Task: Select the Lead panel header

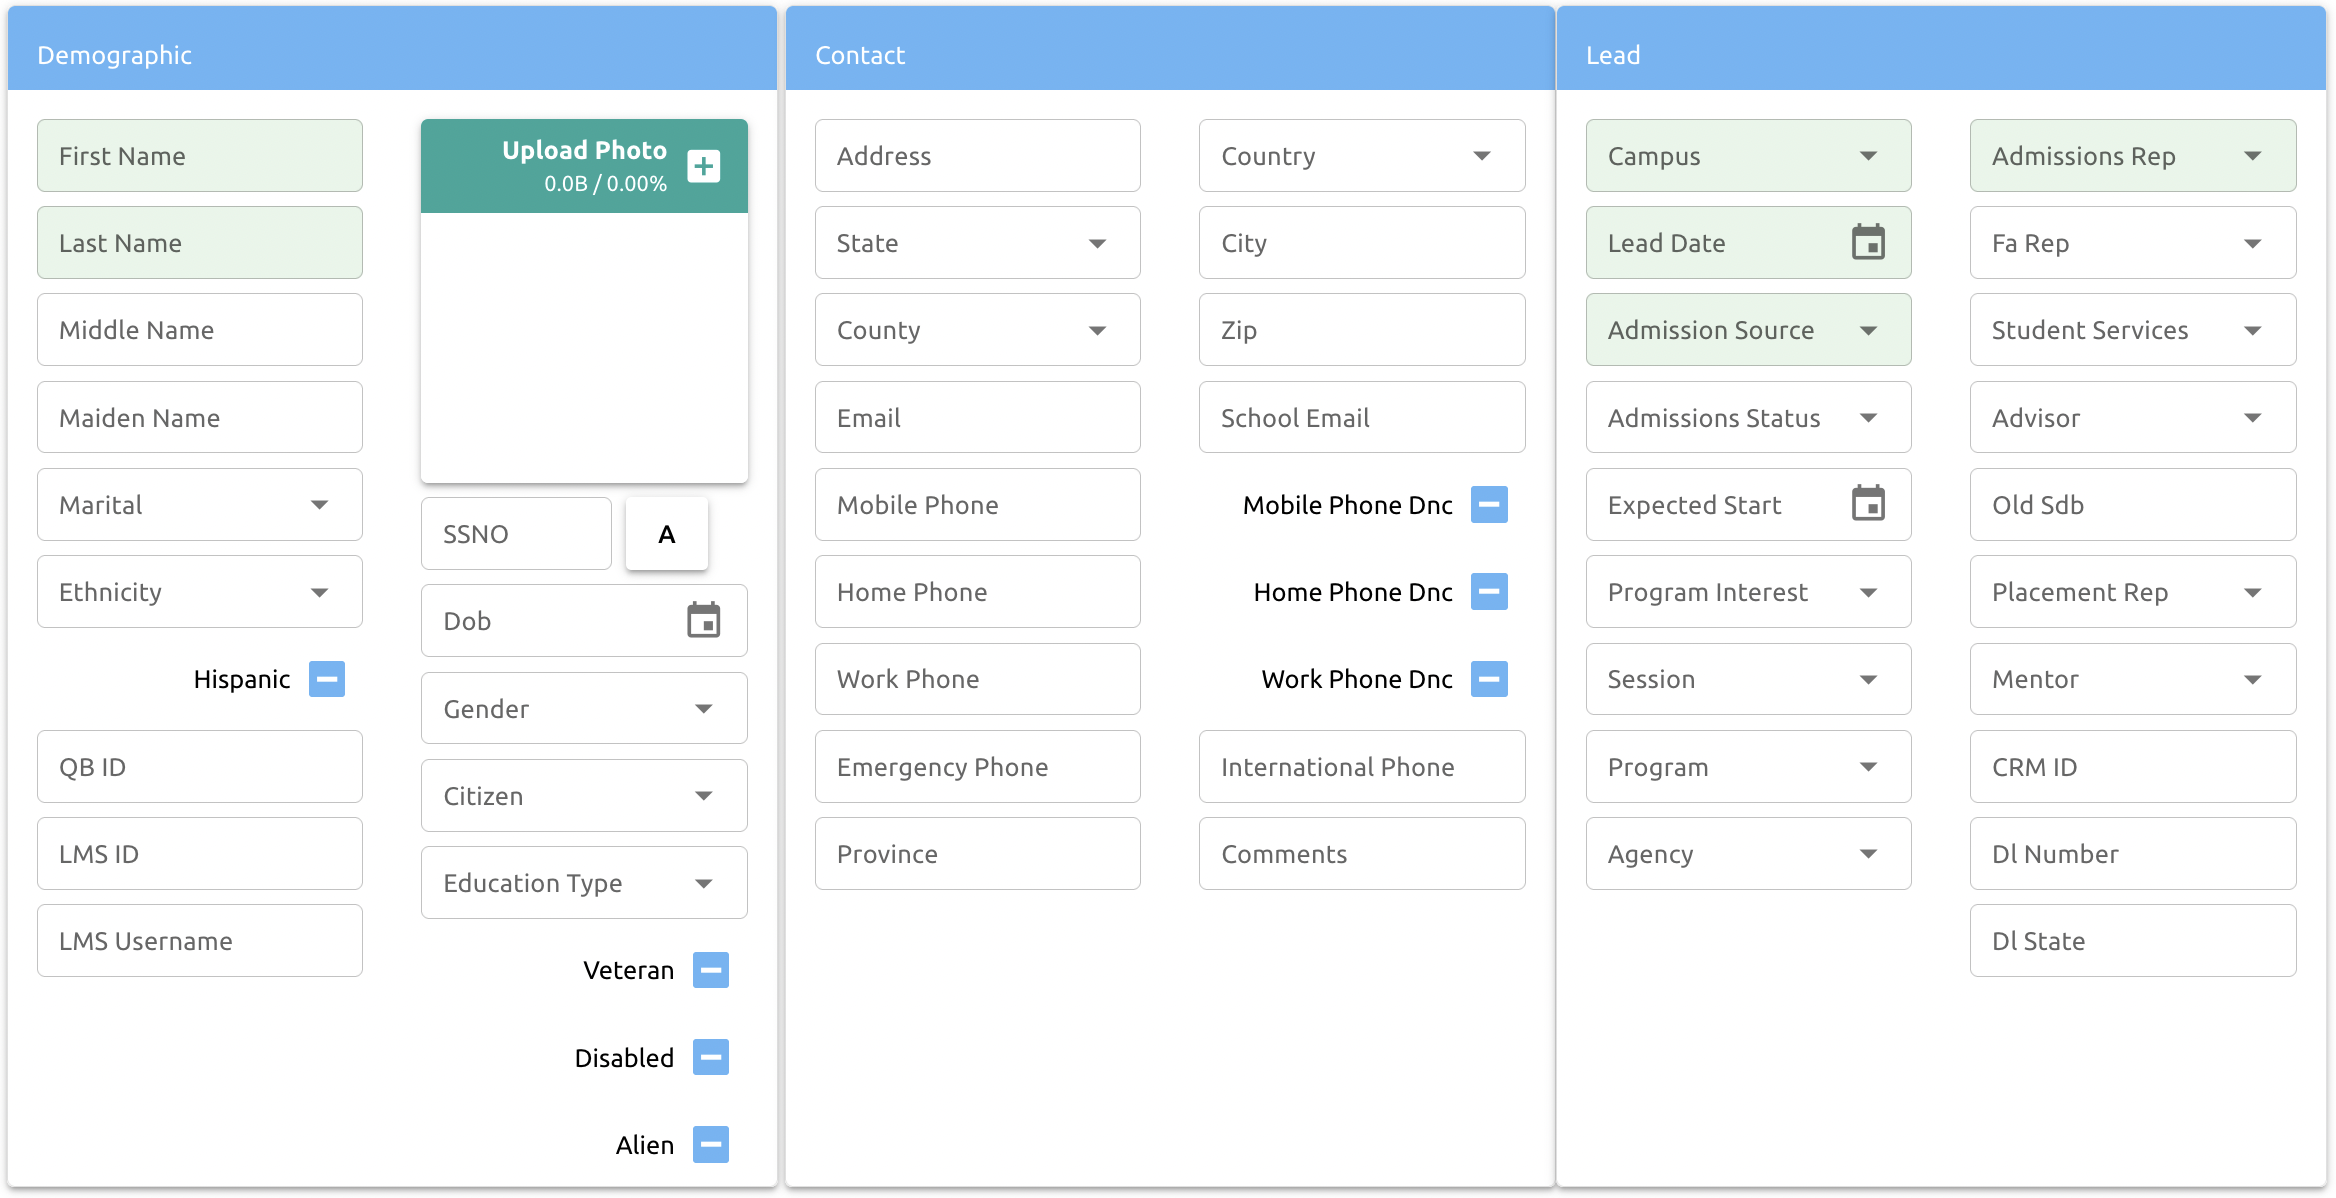Action: [x=1940, y=54]
